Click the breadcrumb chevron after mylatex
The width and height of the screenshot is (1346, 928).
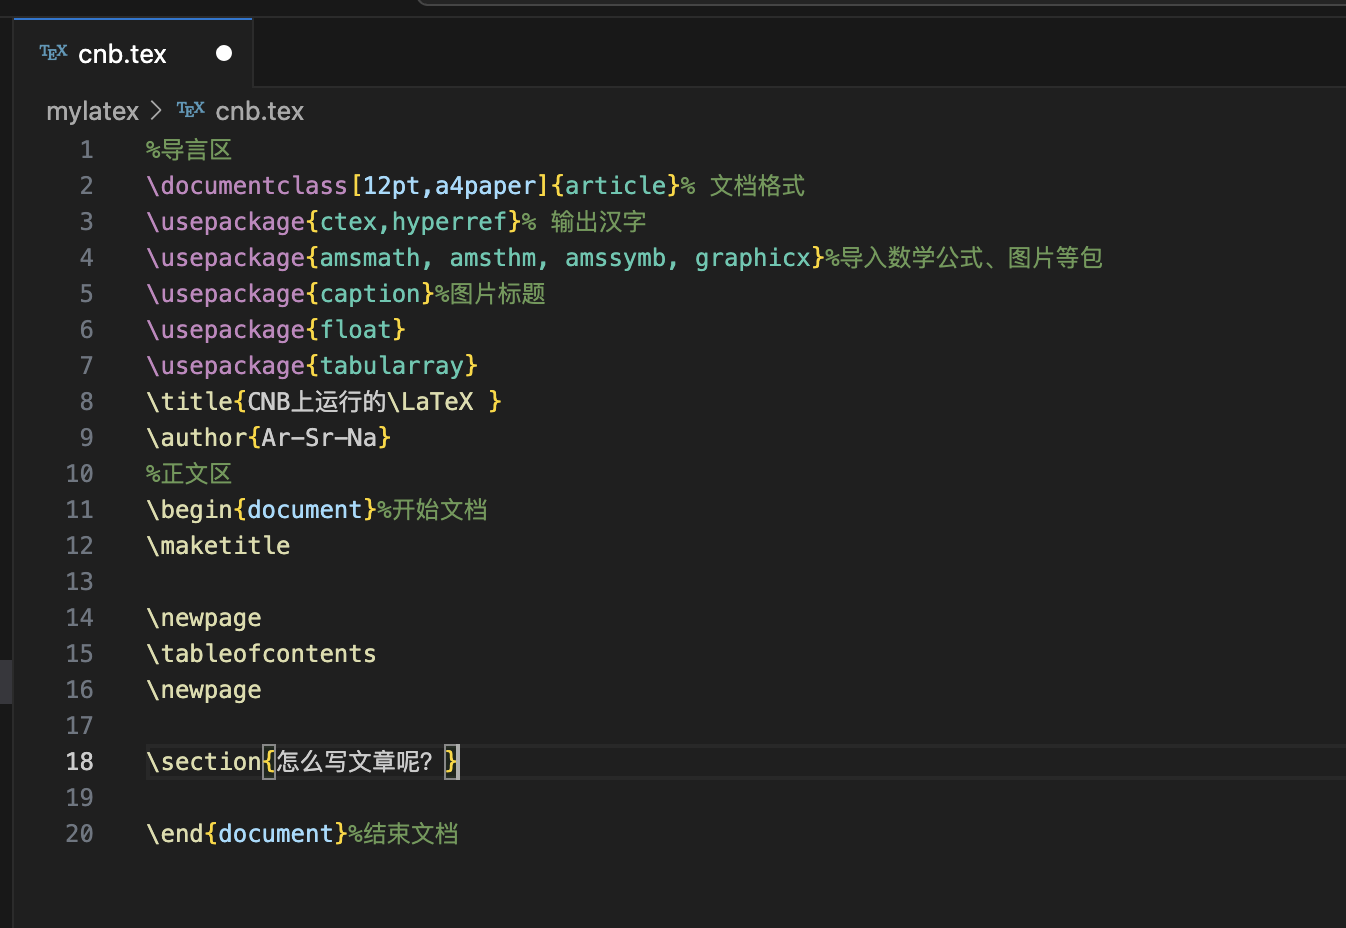click(x=156, y=110)
